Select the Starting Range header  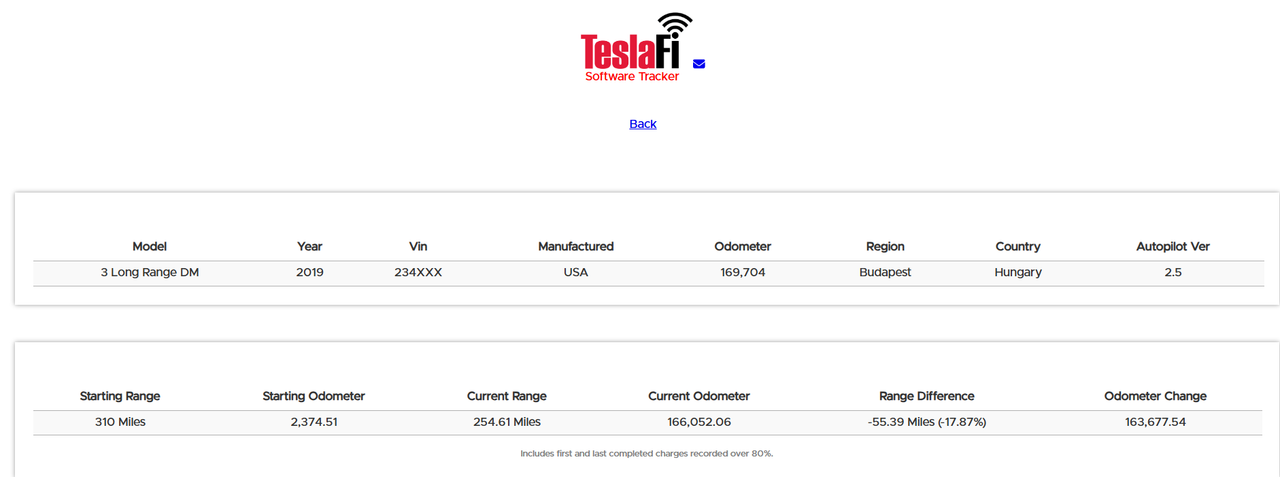coord(120,397)
